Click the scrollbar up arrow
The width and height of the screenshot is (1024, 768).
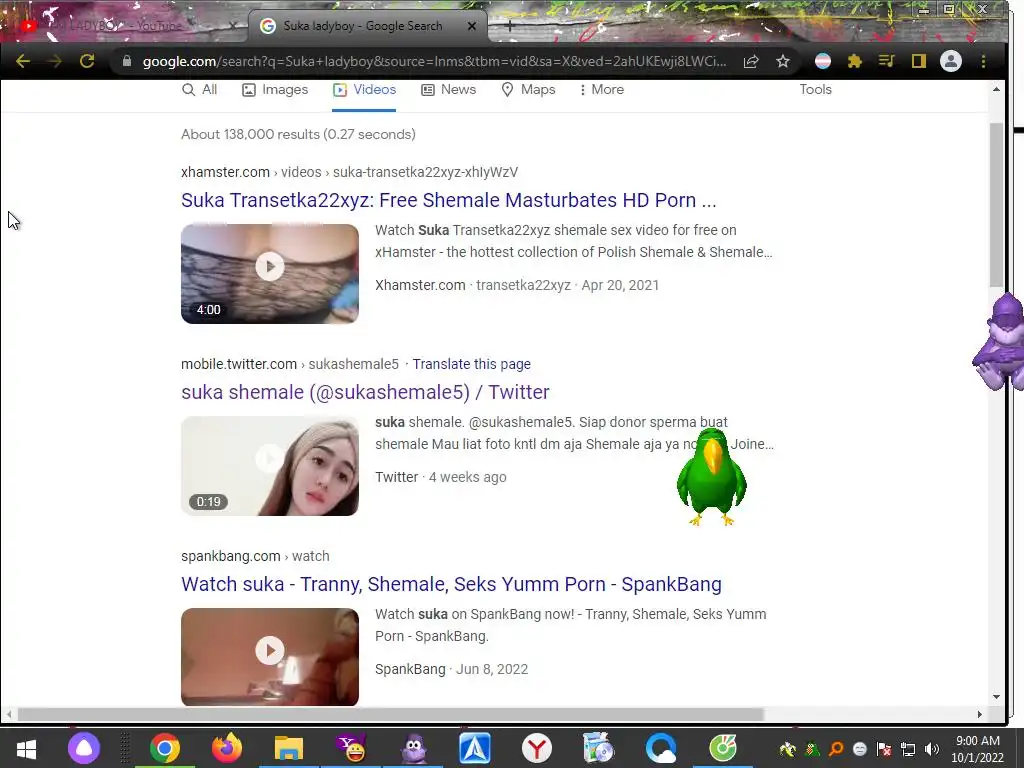(x=996, y=89)
